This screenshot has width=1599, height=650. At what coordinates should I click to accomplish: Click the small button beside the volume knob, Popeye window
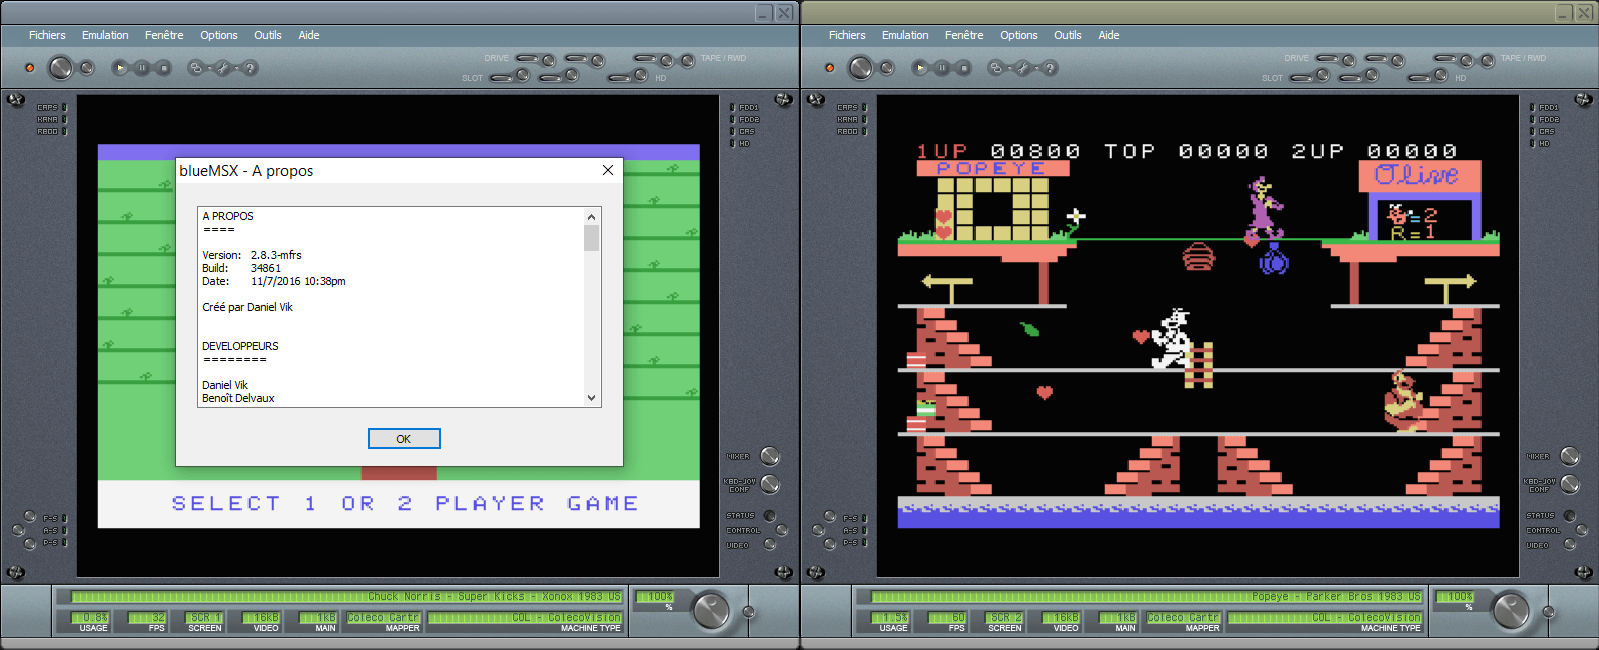click(1548, 612)
